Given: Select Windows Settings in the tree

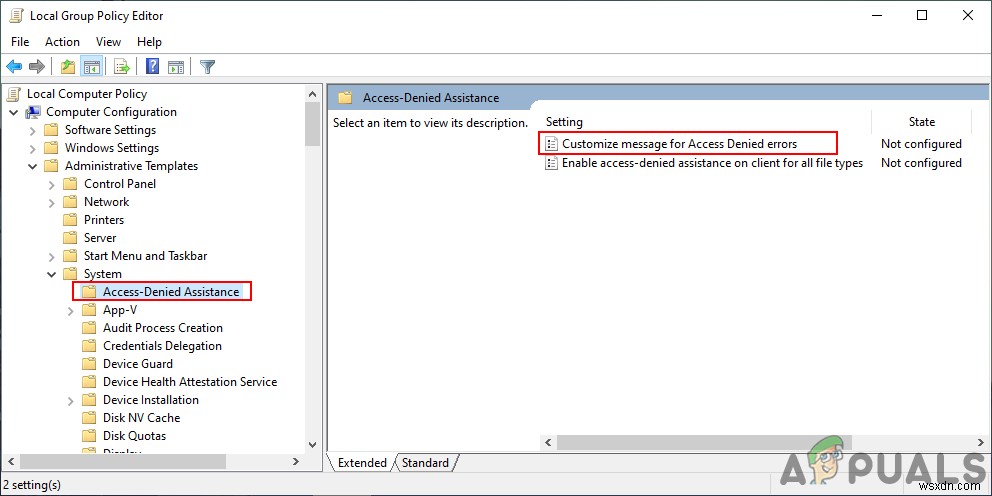Looking at the screenshot, I should point(112,148).
